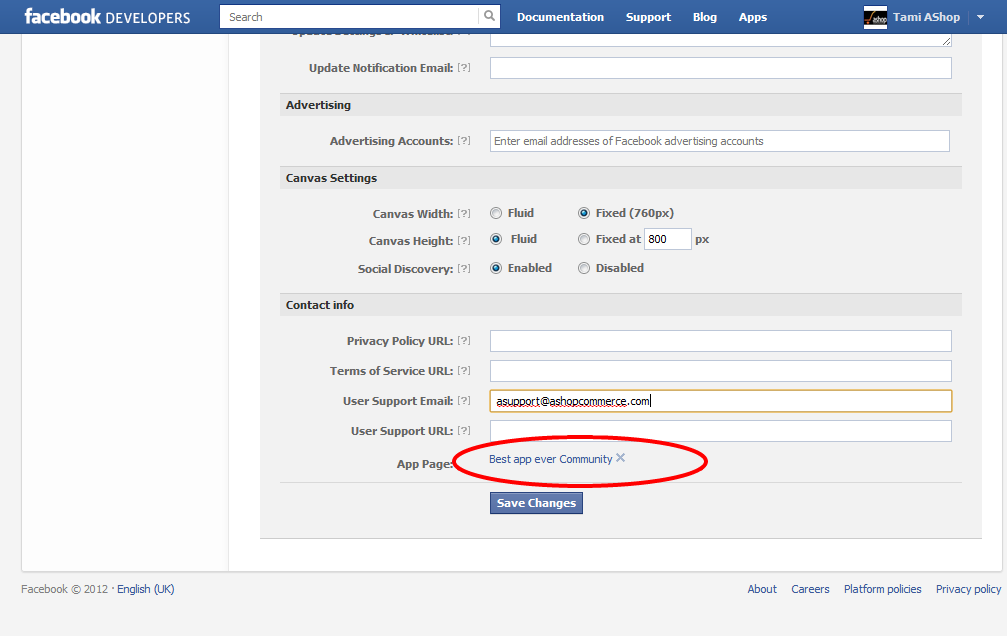Open About footer link
Viewport: 1007px width, 636px height.
click(x=762, y=589)
